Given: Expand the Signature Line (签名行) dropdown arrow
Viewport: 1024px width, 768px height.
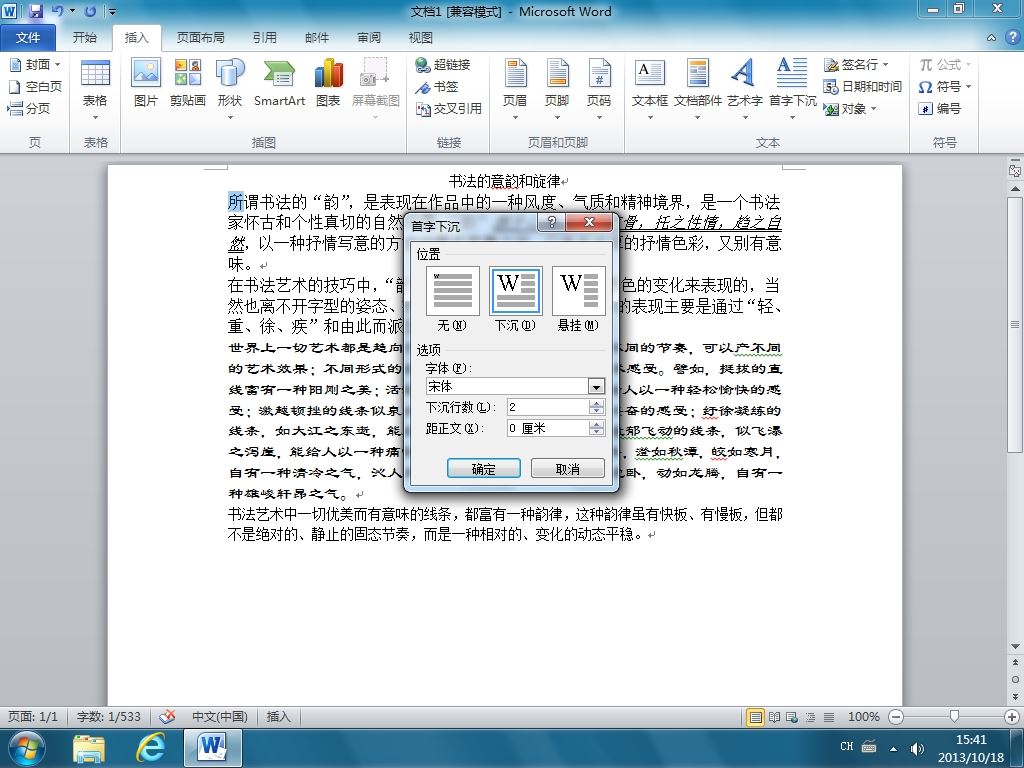Looking at the screenshot, I should pos(886,65).
